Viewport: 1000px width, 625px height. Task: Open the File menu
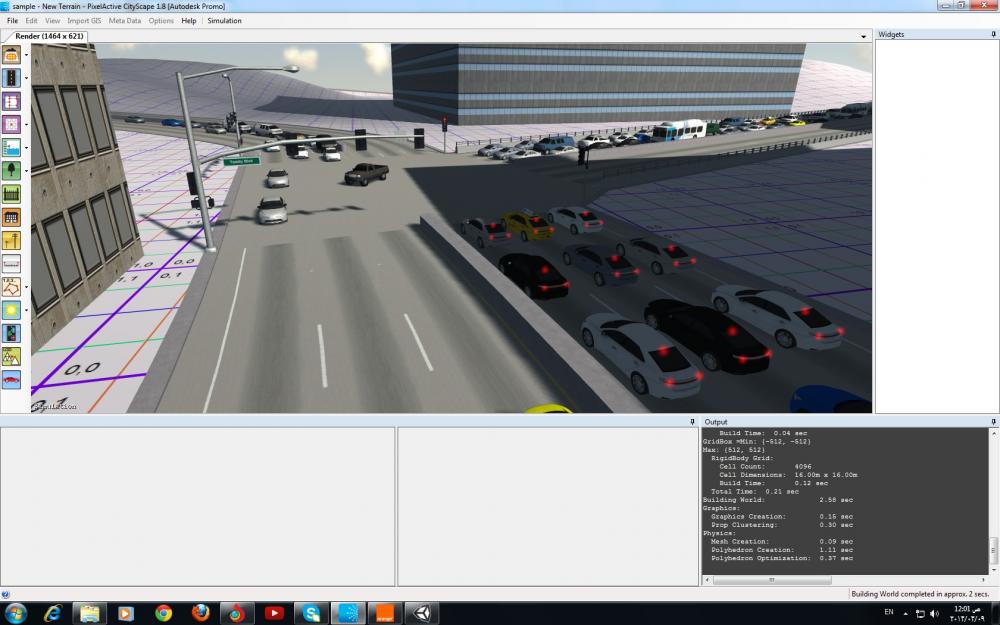coord(12,20)
